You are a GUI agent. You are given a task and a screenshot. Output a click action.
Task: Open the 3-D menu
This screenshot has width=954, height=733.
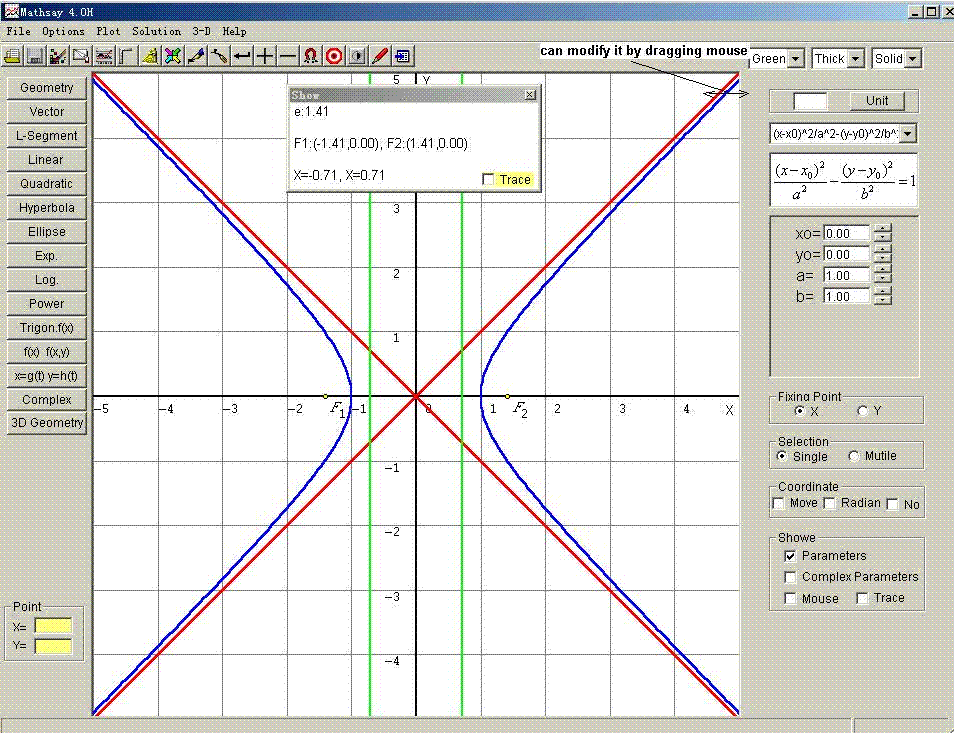coord(201,31)
